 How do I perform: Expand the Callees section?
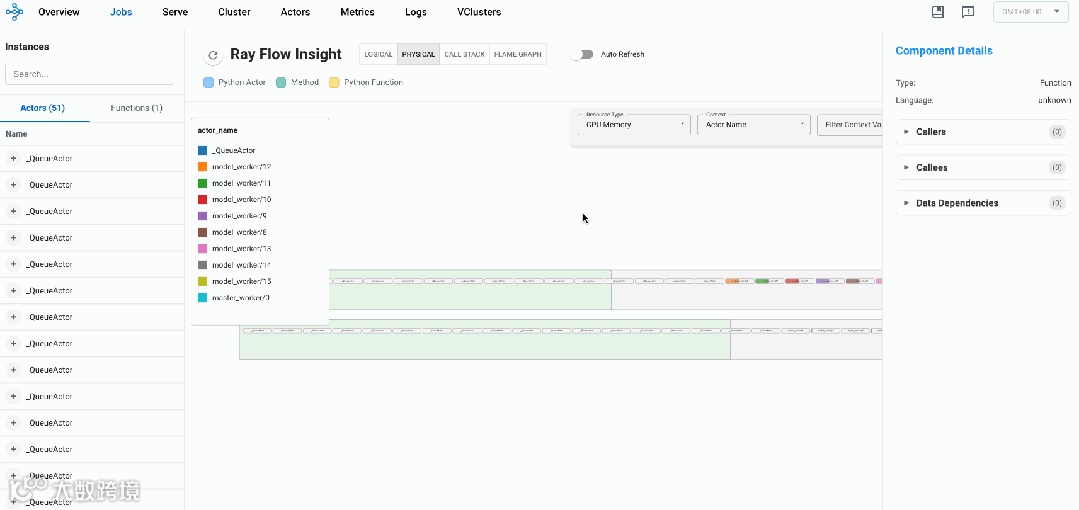click(x=983, y=167)
